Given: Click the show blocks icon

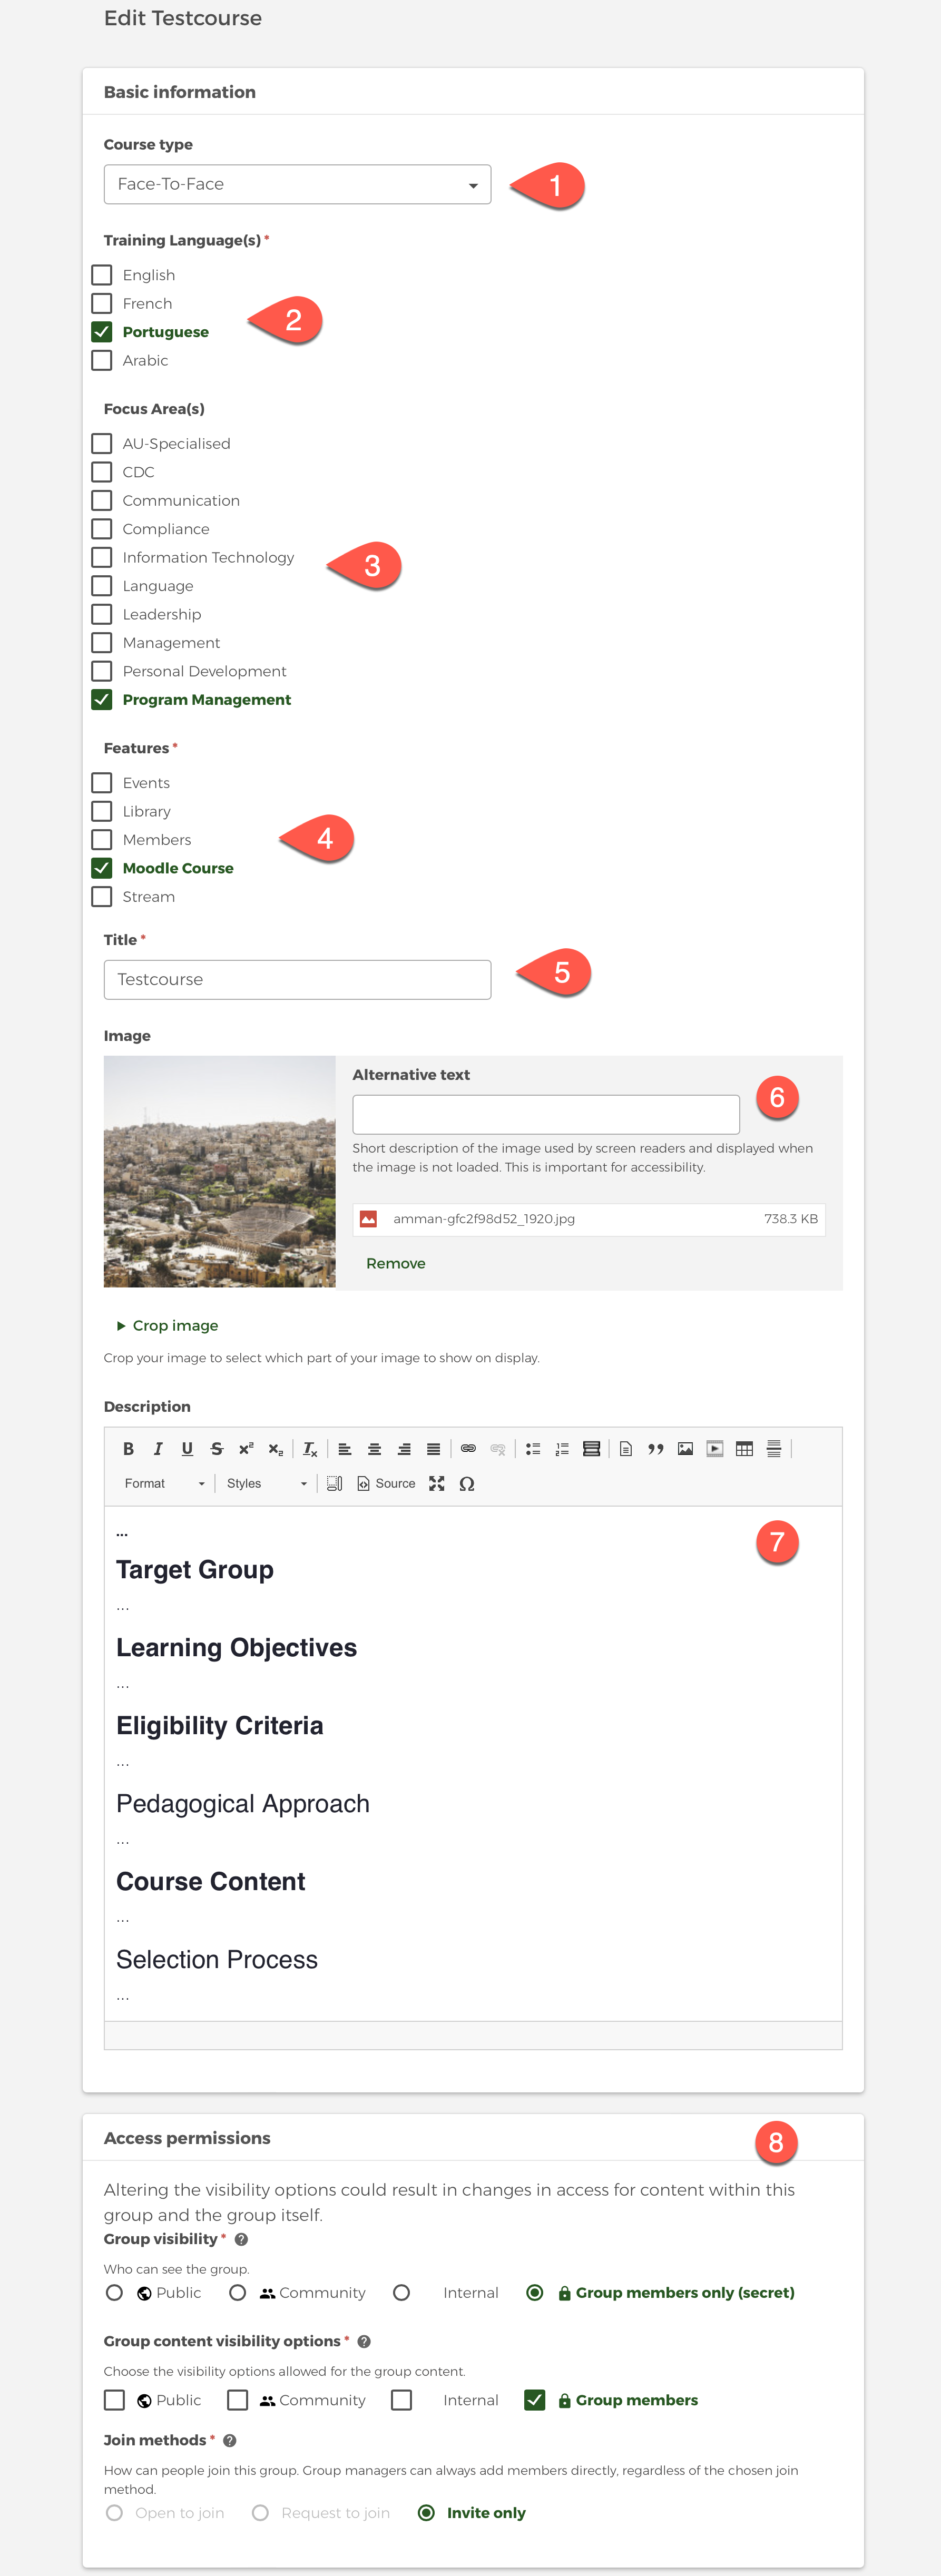Looking at the screenshot, I should (335, 1484).
